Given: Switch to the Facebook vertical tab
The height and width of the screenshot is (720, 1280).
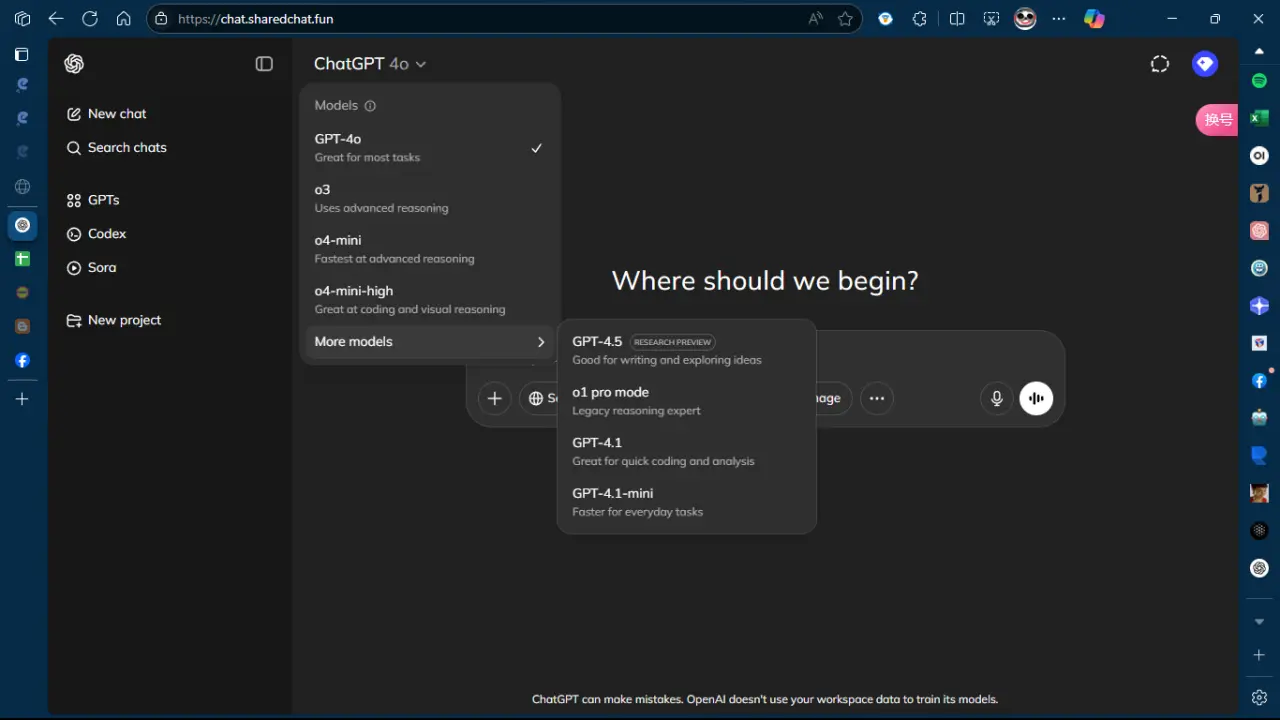Looking at the screenshot, I should [22, 360].
